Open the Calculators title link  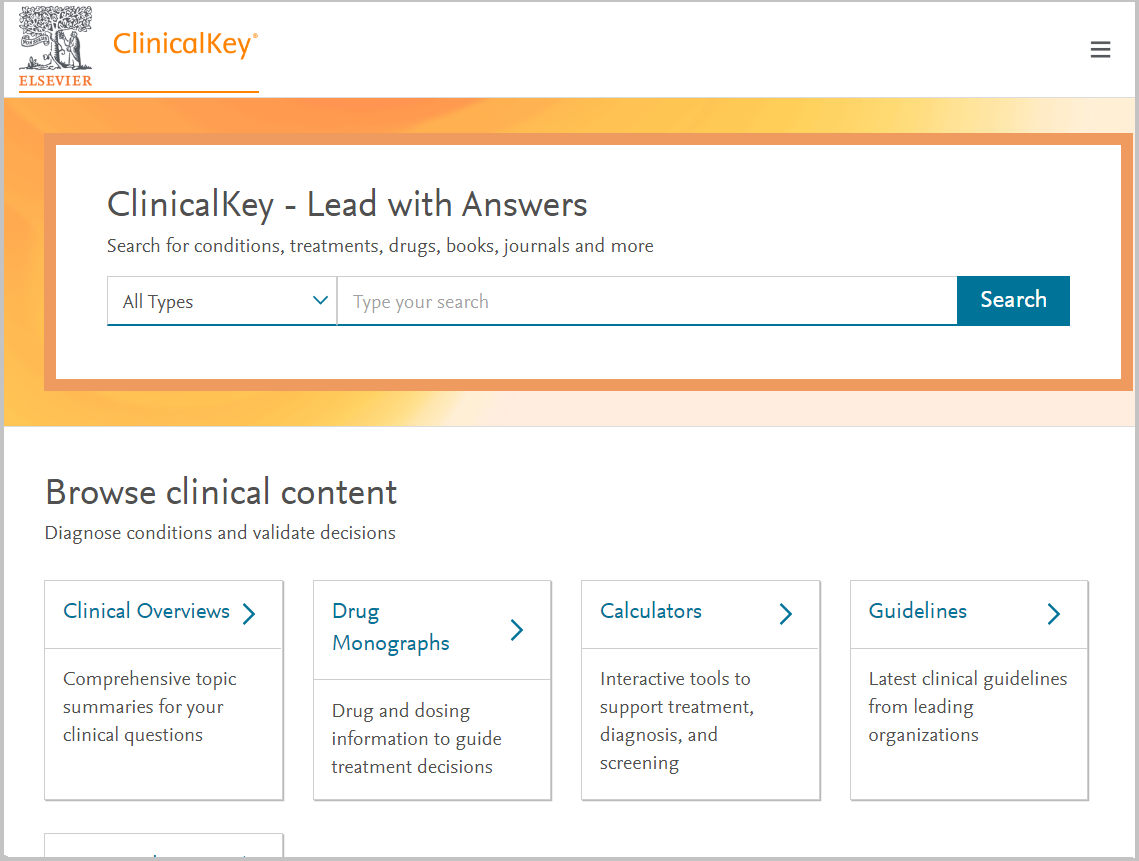click(651, 611)
